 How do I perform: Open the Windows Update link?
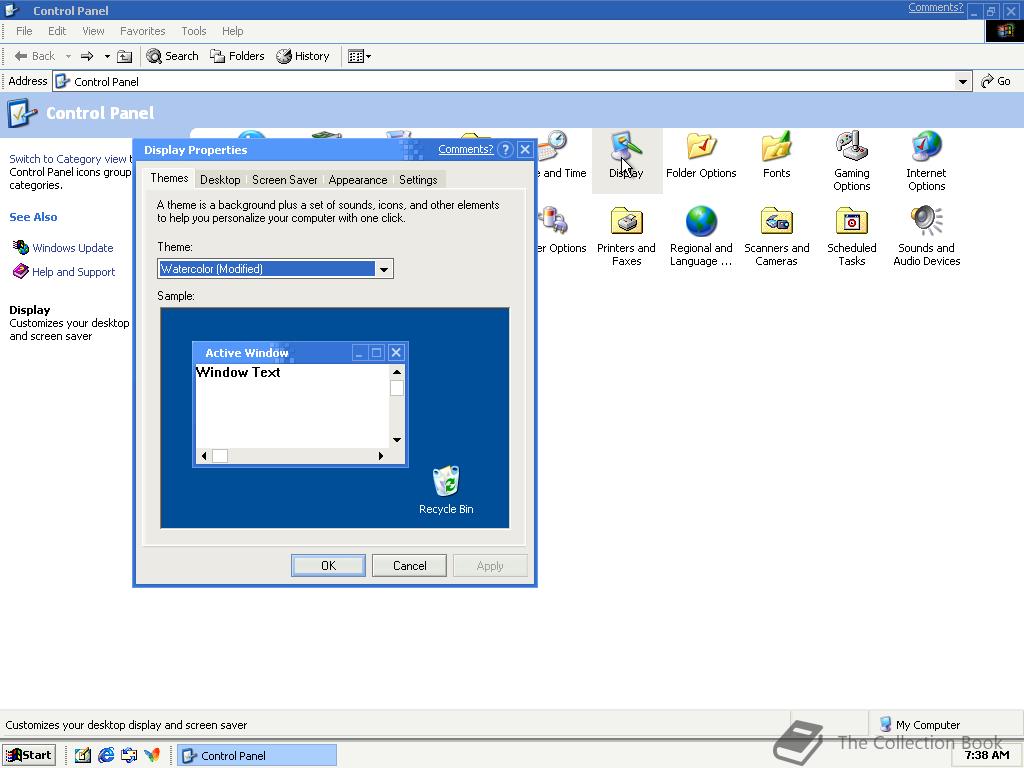click(x=72, y=248)
